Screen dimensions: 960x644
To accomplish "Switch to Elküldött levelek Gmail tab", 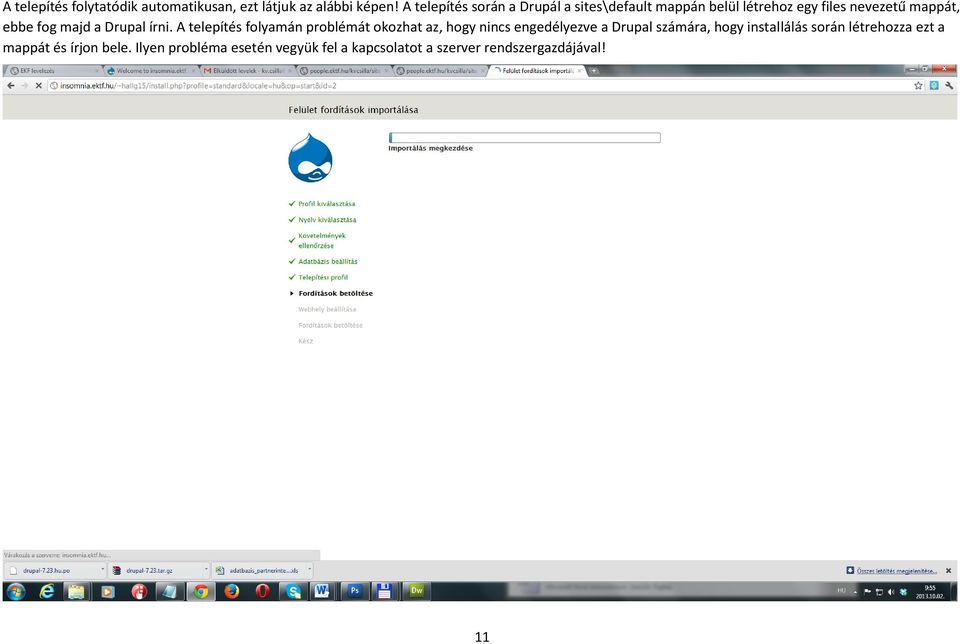I will pyautogui.click(x=248, y=71).
